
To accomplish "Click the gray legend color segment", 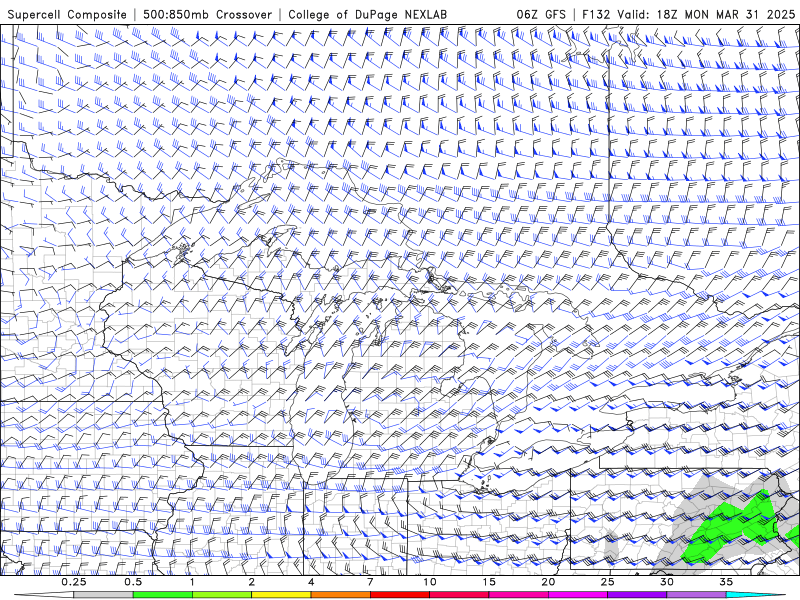I will [x=103, y=595].
